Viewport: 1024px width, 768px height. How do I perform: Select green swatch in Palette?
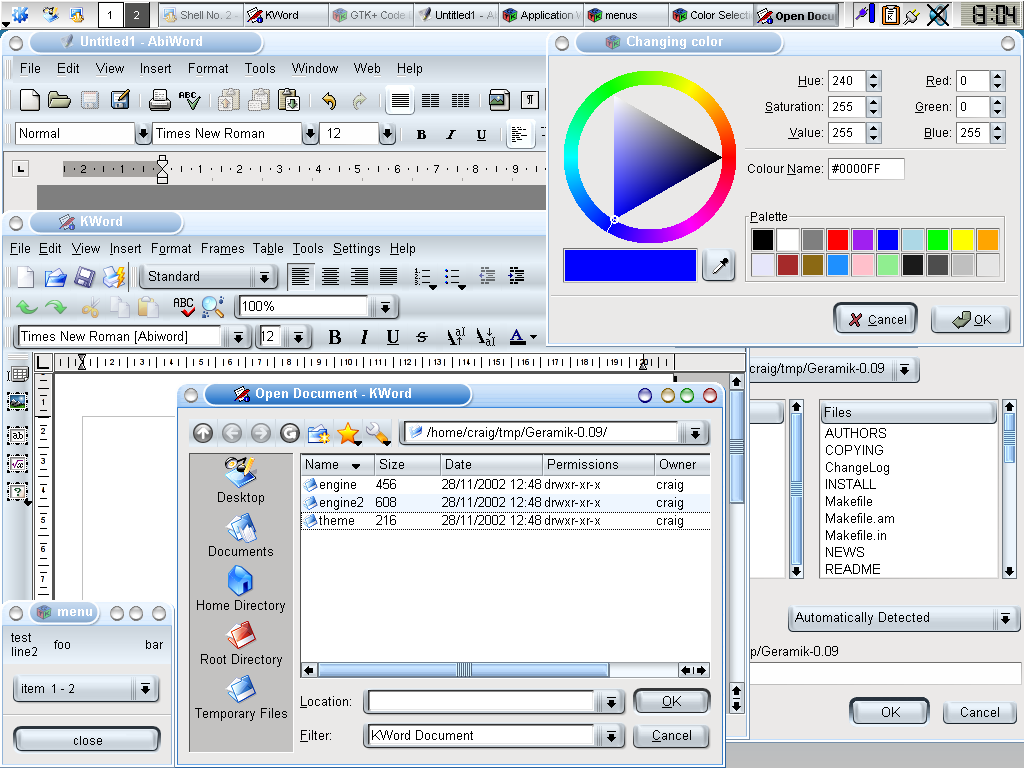click(937, 240)
